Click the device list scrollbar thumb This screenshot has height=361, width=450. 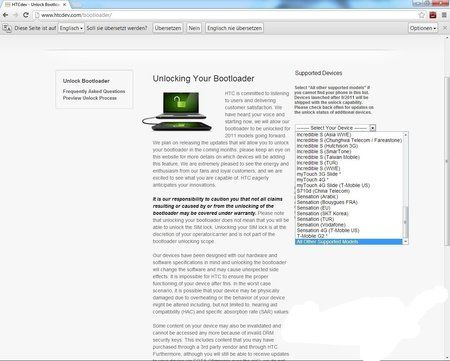click(406, 222)
